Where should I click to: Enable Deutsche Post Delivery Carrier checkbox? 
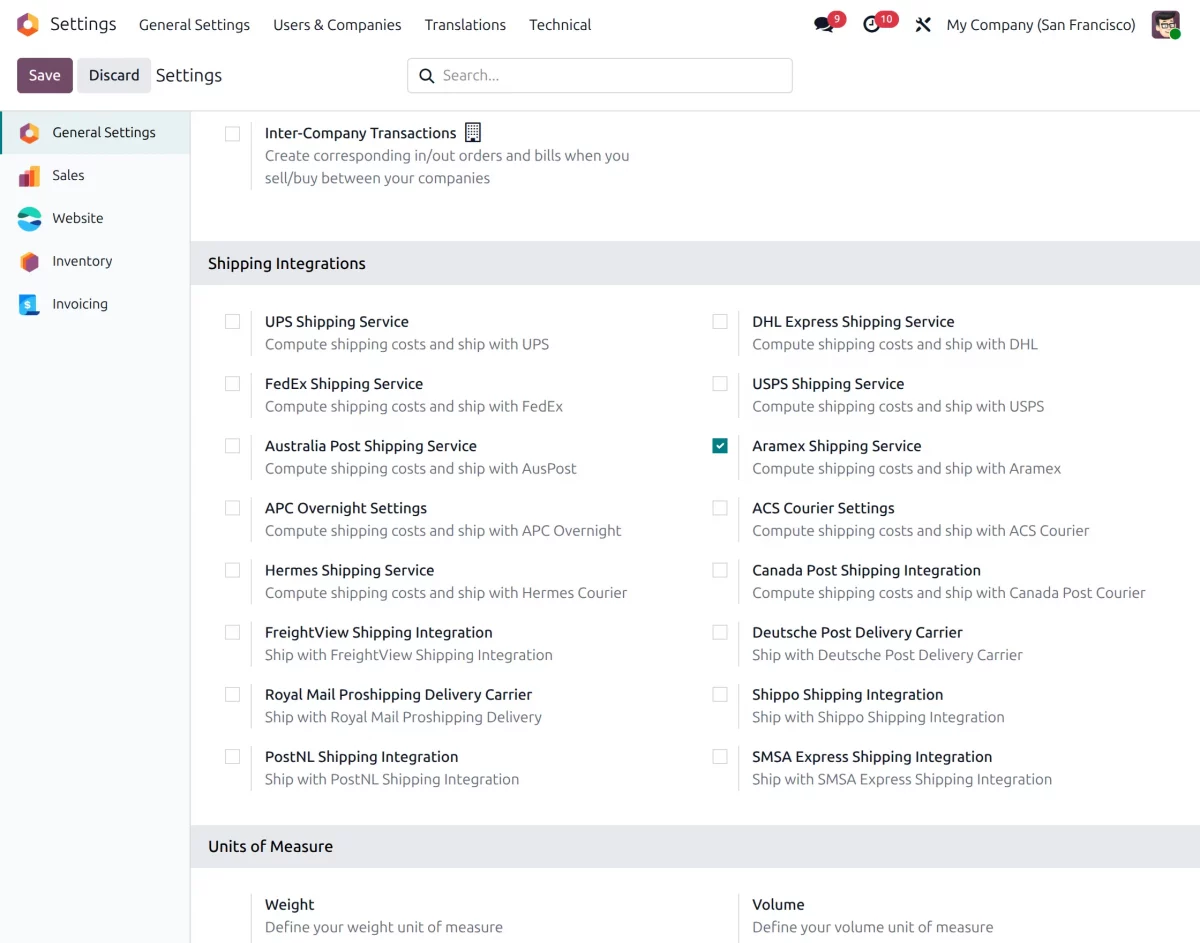coord(720,632)
